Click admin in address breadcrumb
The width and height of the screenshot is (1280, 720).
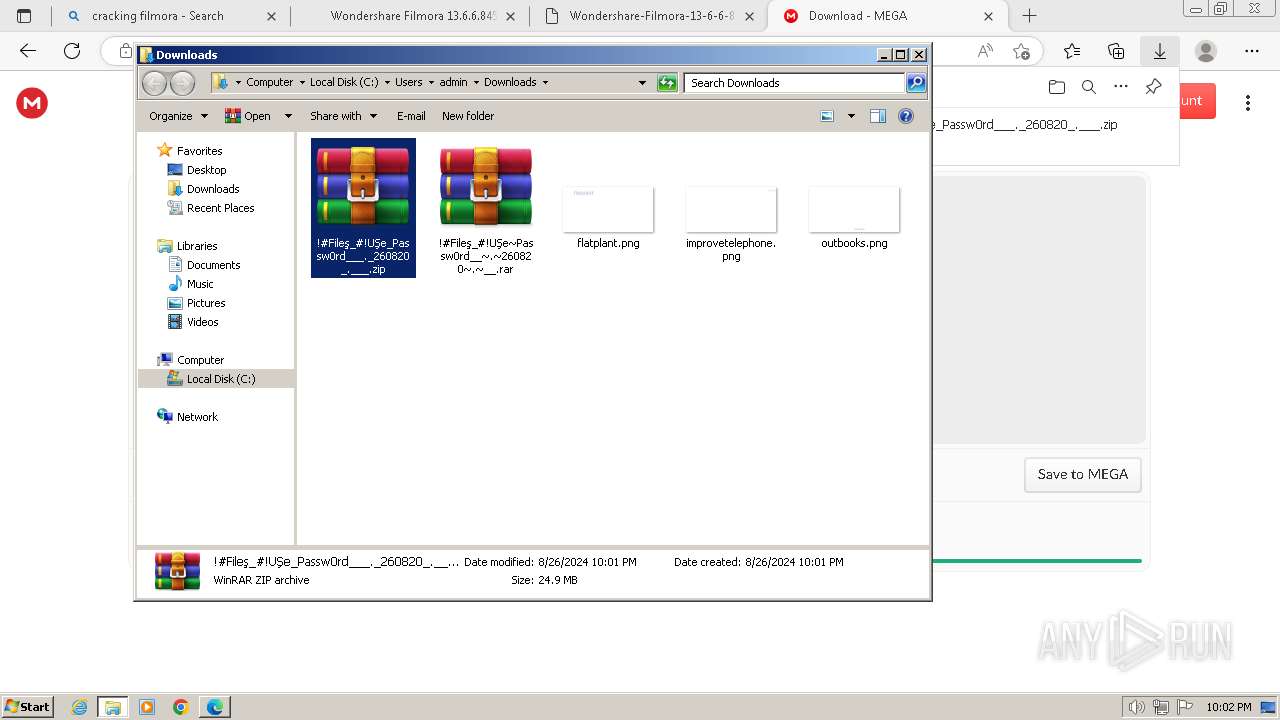tap(453, 83)
